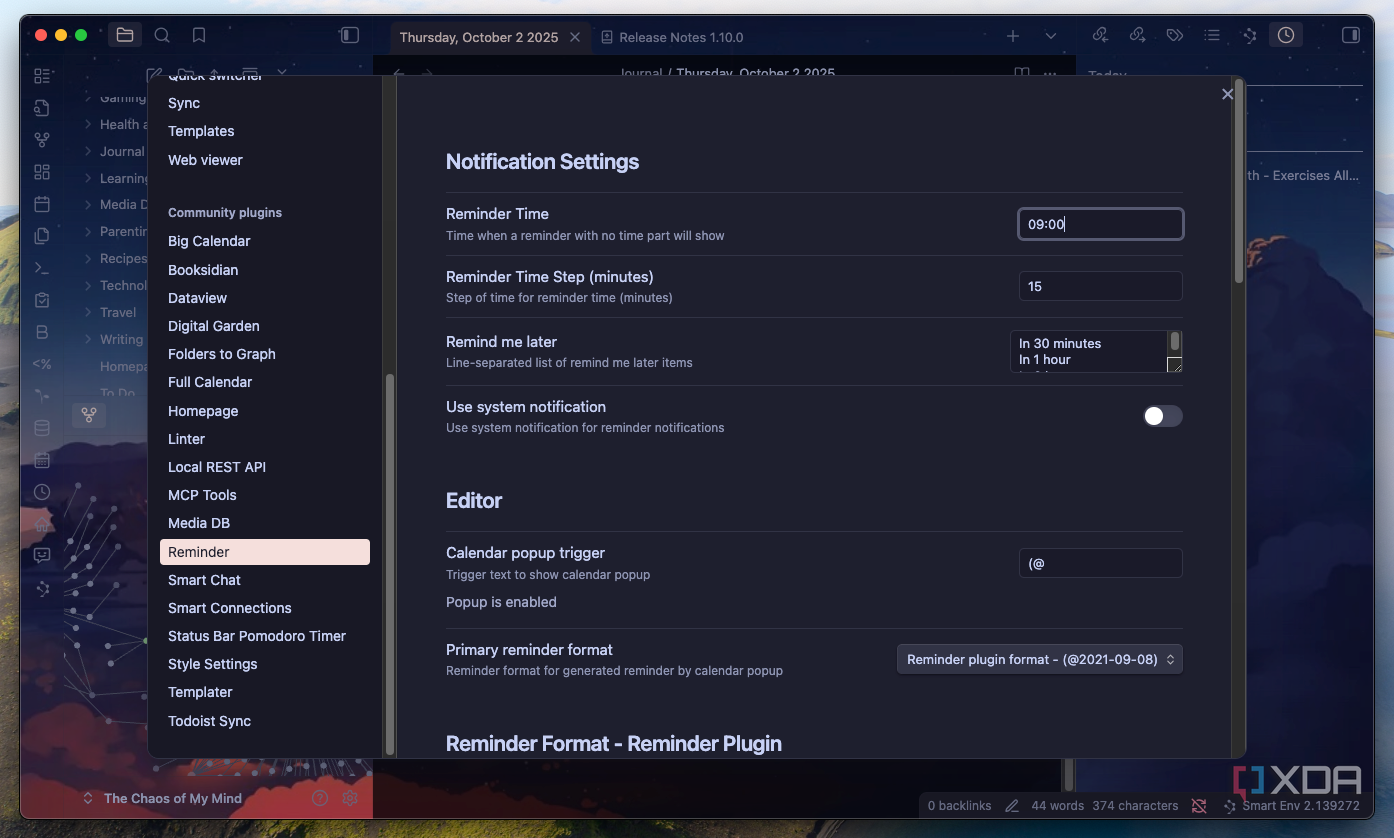Viewport: 1394px width, 838px height.
Task: Toggle the right sidebar panel button
Action: coord(1350,35)
